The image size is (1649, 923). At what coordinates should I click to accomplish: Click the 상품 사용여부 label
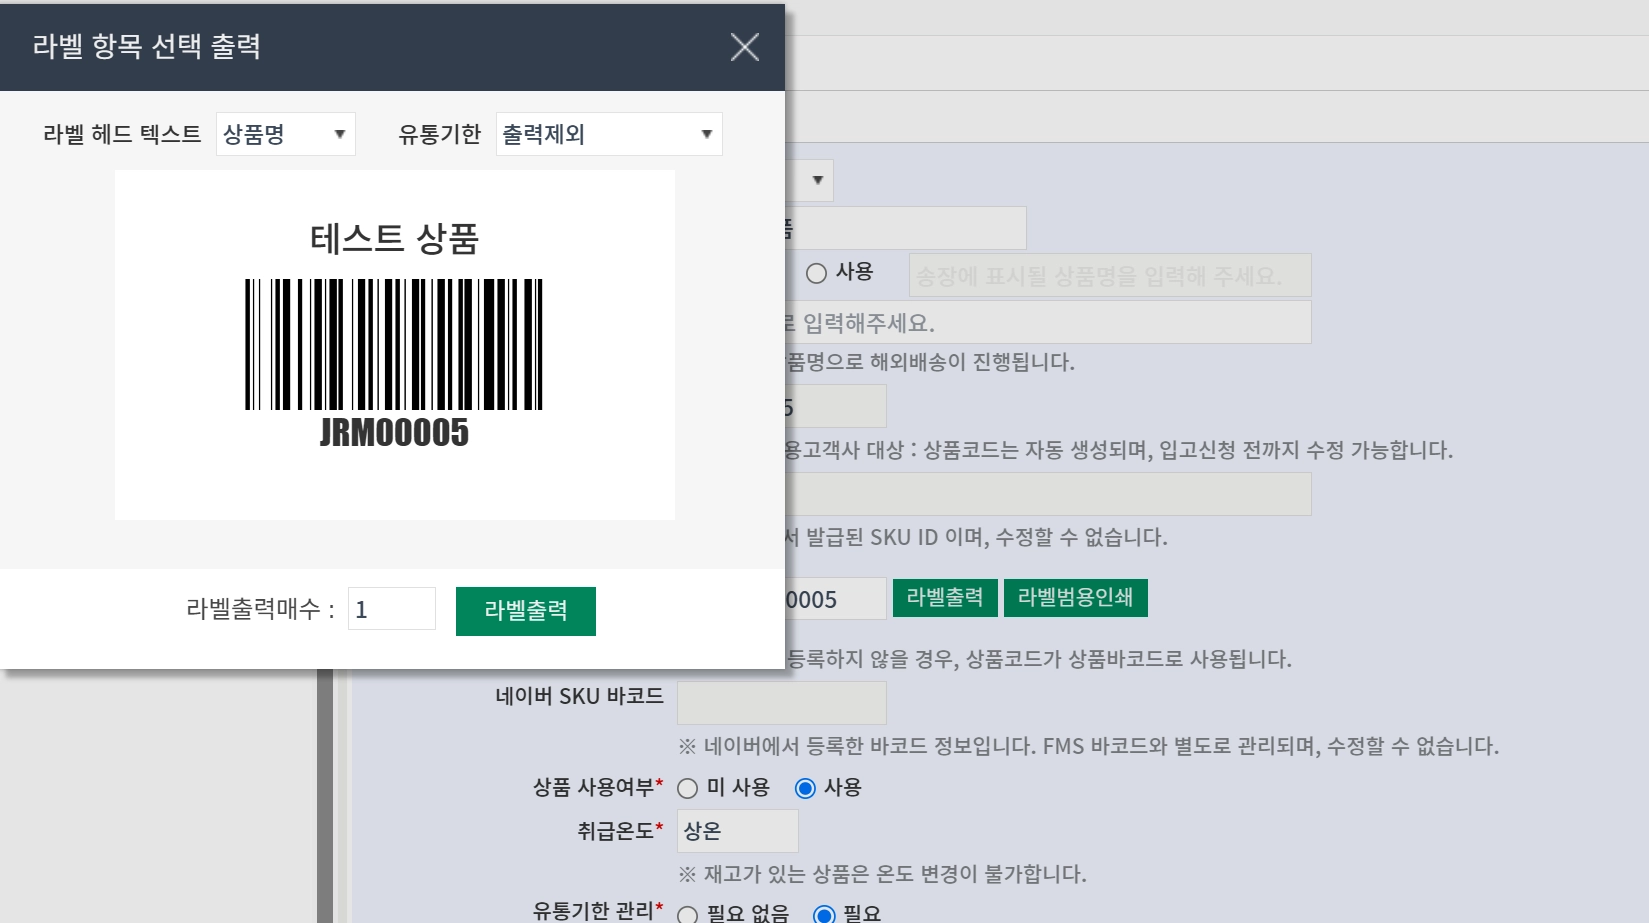(x=598, y=788)
